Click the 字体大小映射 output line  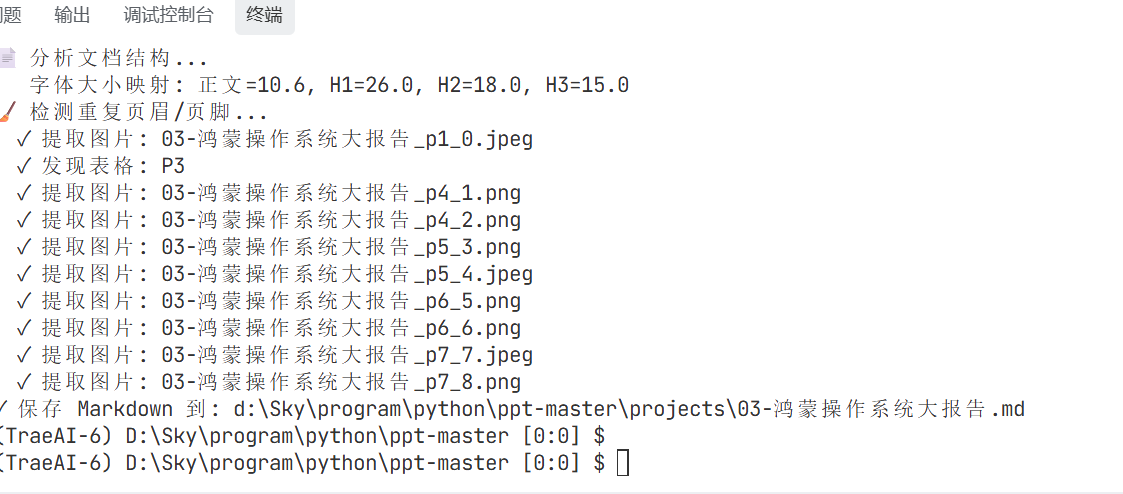(x=329, y=85)
